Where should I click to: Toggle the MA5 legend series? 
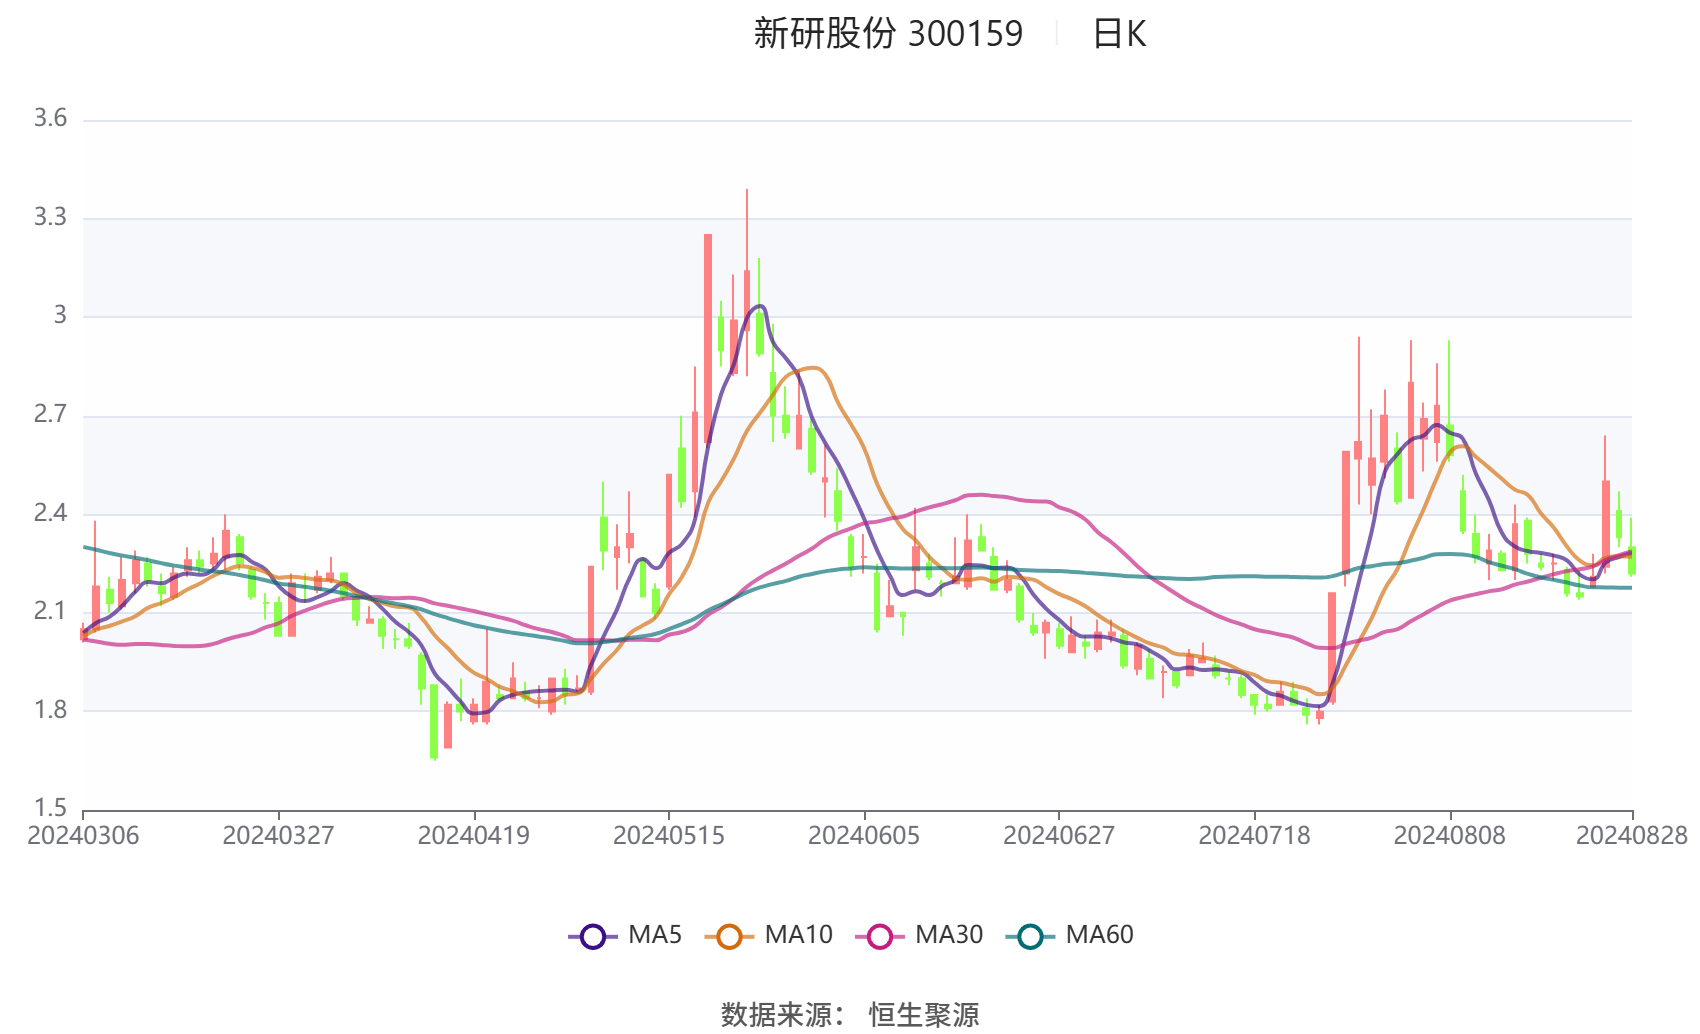click(x=625, y=935)
